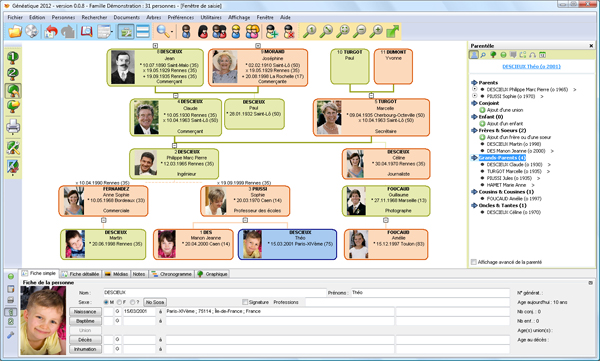Click the two children toolbar icon
The height and width of the screenshot is (361, 600).
point(253,31)
